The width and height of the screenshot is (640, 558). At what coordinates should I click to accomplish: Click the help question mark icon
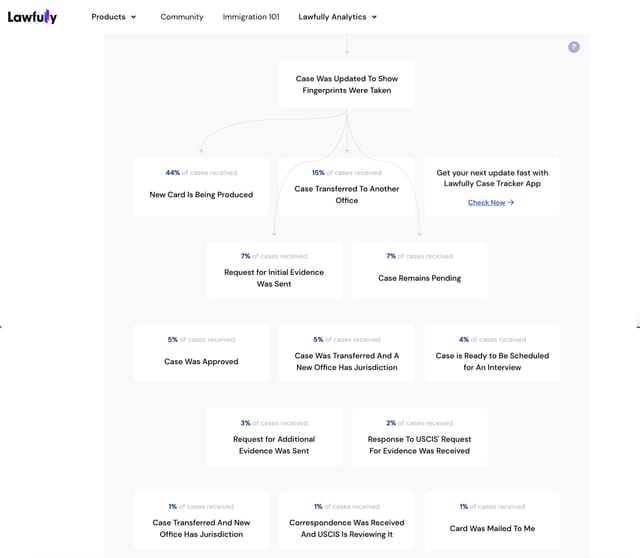pos(573,47)
